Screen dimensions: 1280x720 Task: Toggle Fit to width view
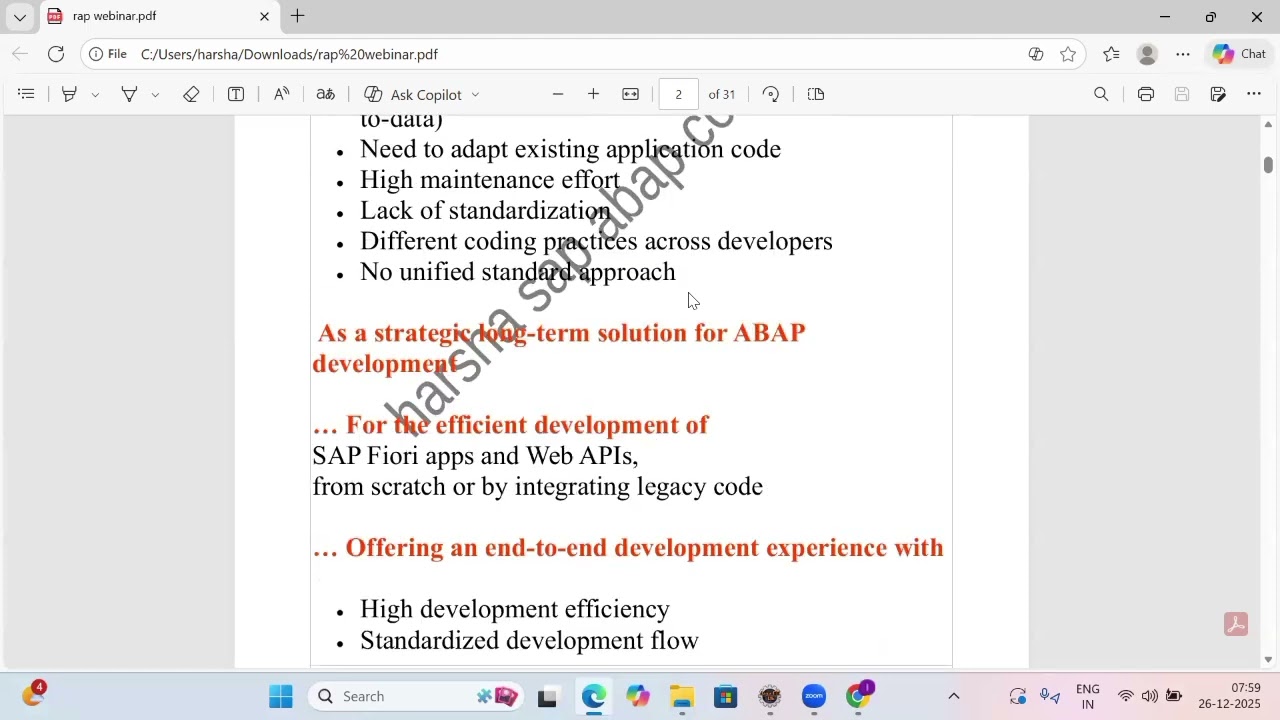tap(631, 94)
